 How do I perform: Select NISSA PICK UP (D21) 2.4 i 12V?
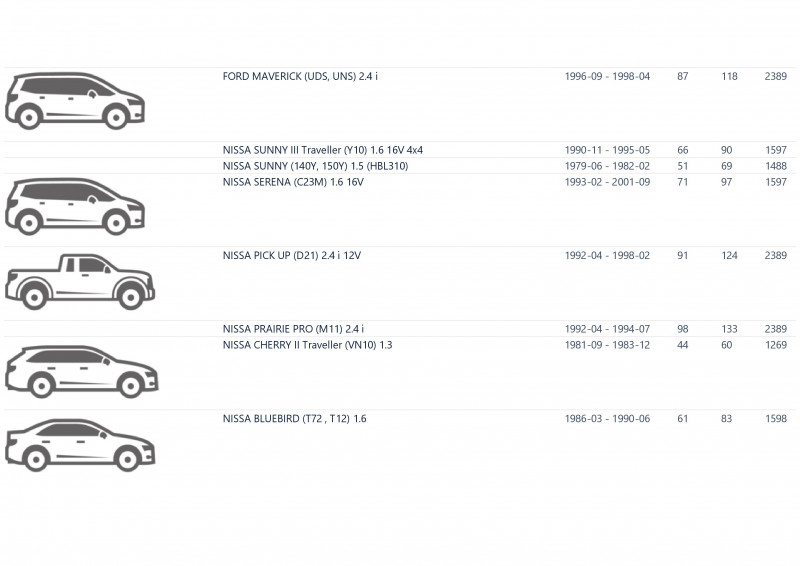(x=291, y=255)
